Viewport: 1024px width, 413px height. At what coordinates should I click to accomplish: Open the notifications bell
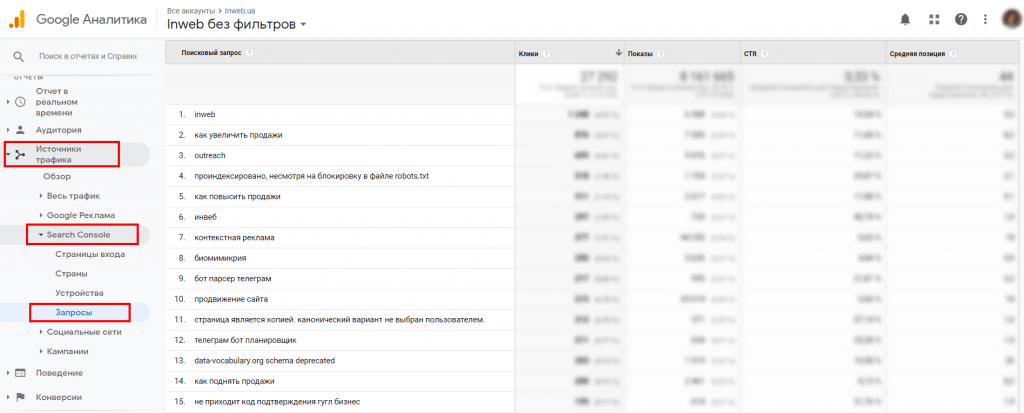coord(905,20)
